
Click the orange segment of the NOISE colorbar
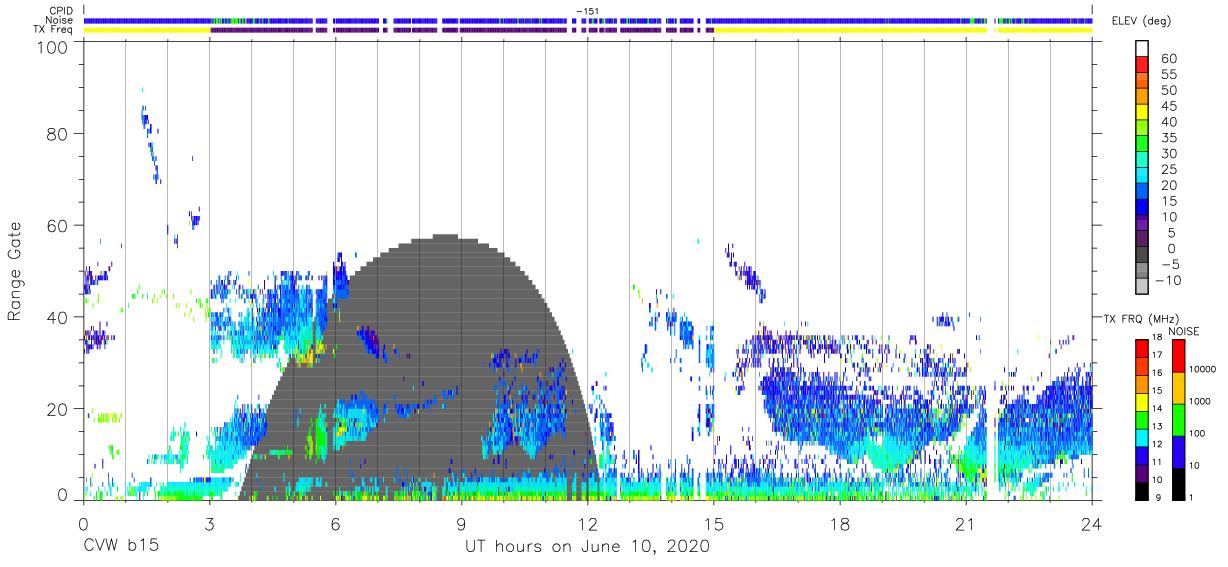pos(1178,387)
